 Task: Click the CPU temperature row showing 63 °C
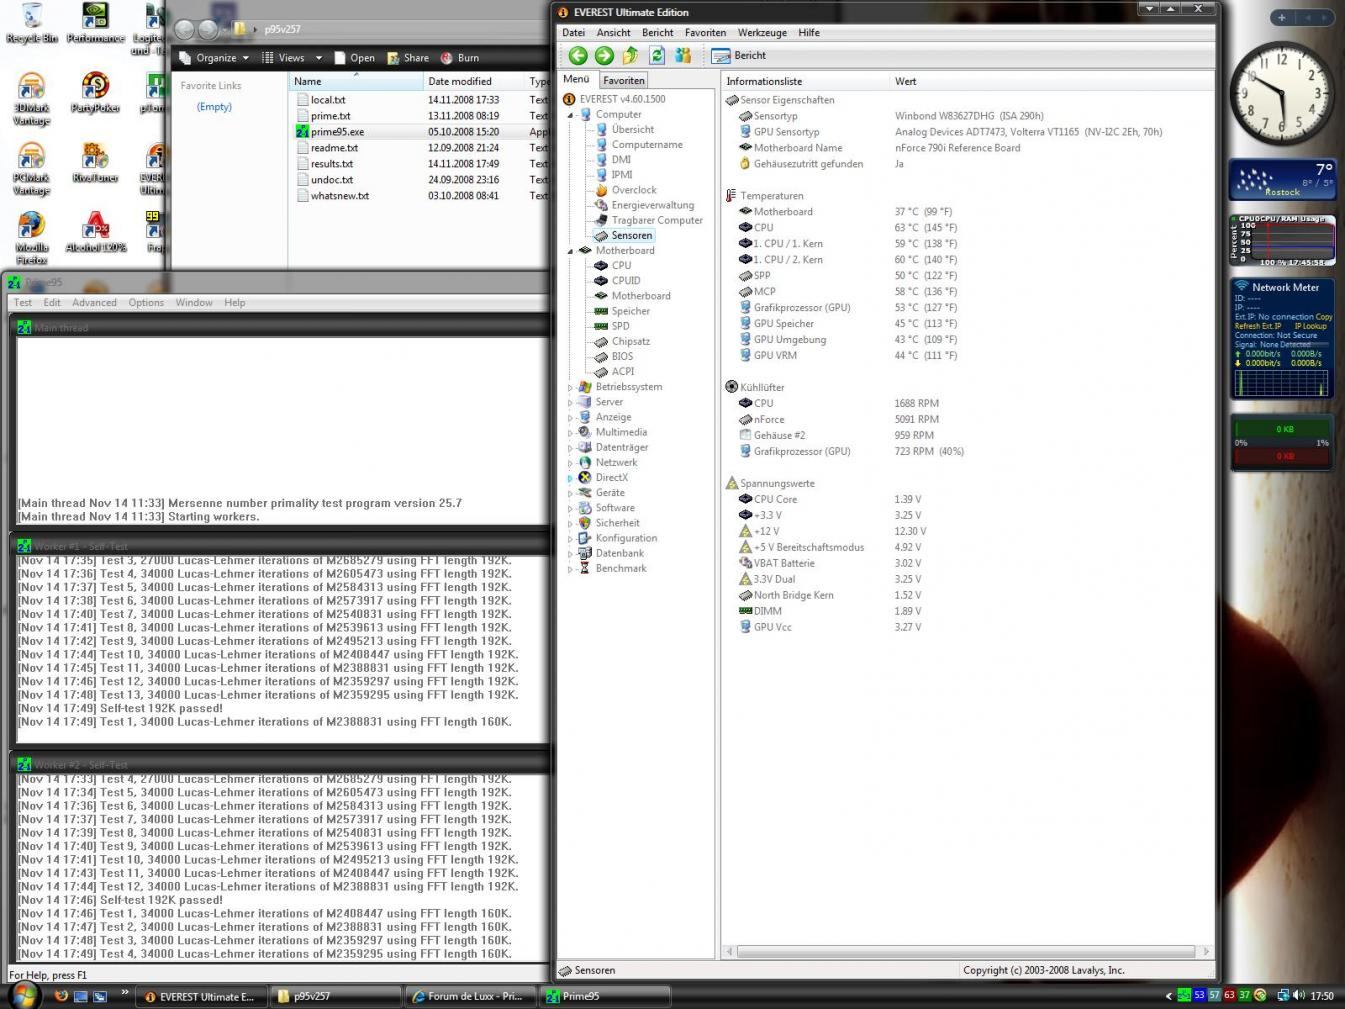pyautogui.click(x=847, y=228)
